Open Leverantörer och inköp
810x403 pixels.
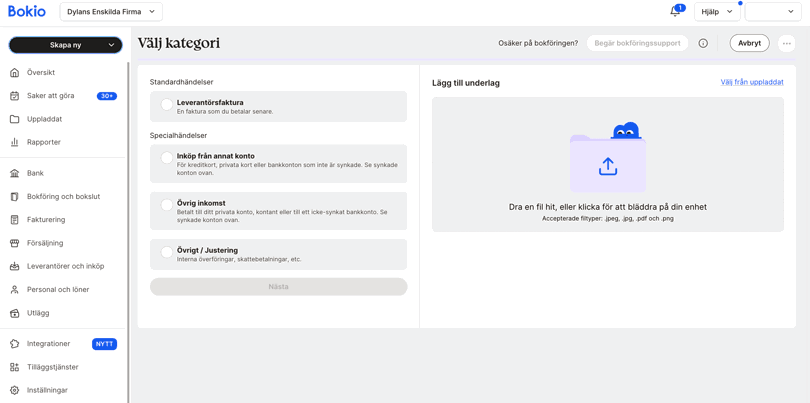(x=66, y=267)
